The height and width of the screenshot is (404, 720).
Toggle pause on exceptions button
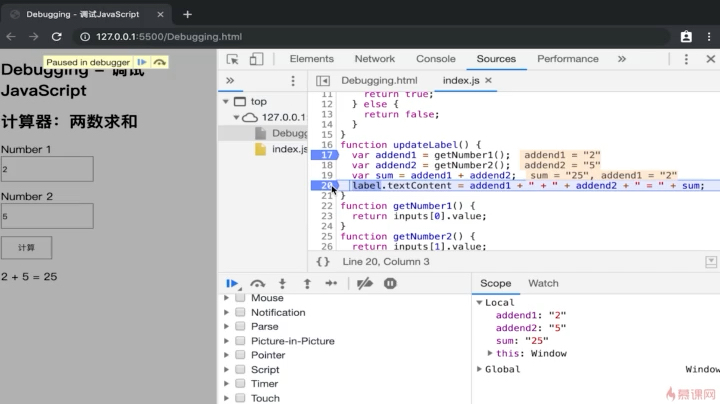[390, 283]
